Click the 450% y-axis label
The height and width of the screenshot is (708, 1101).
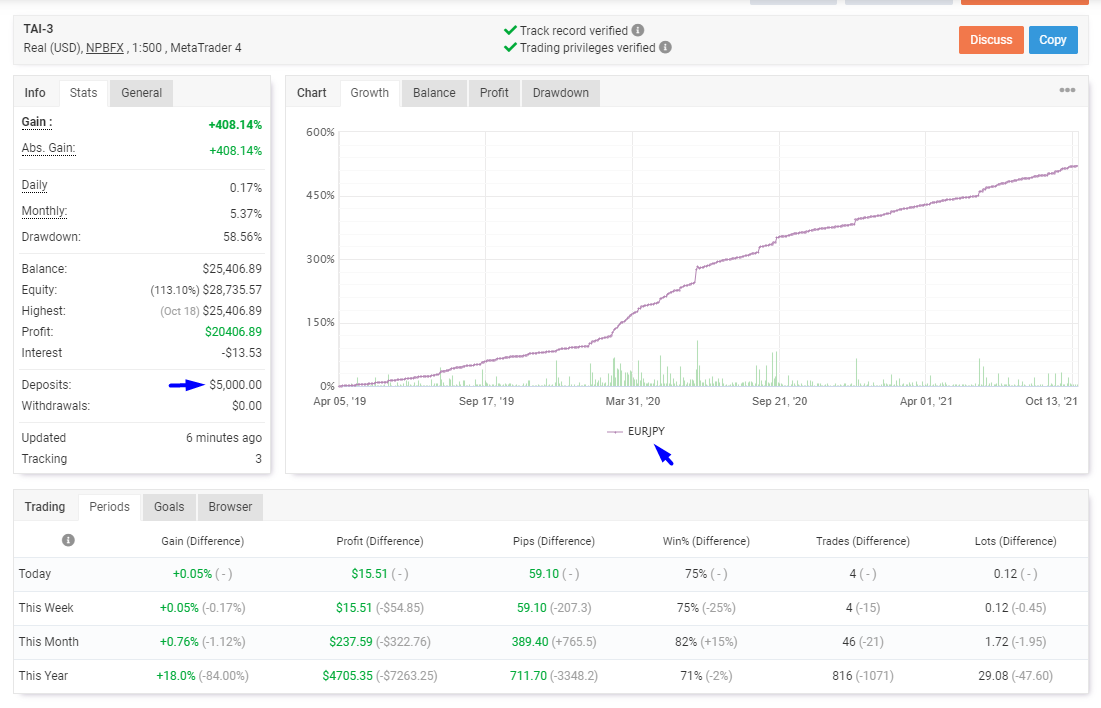click(320, 196)
